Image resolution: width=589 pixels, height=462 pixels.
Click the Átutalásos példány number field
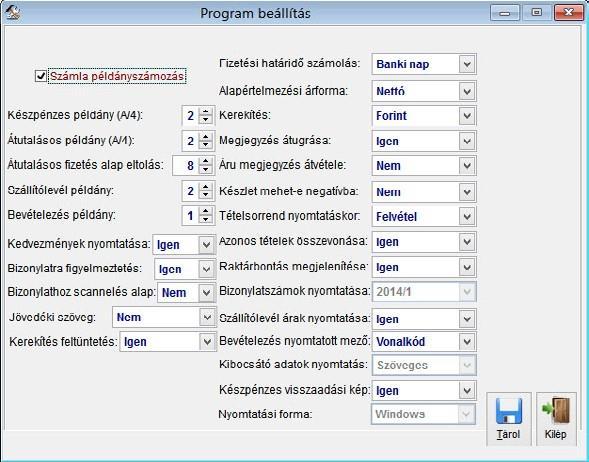(191, 141)
